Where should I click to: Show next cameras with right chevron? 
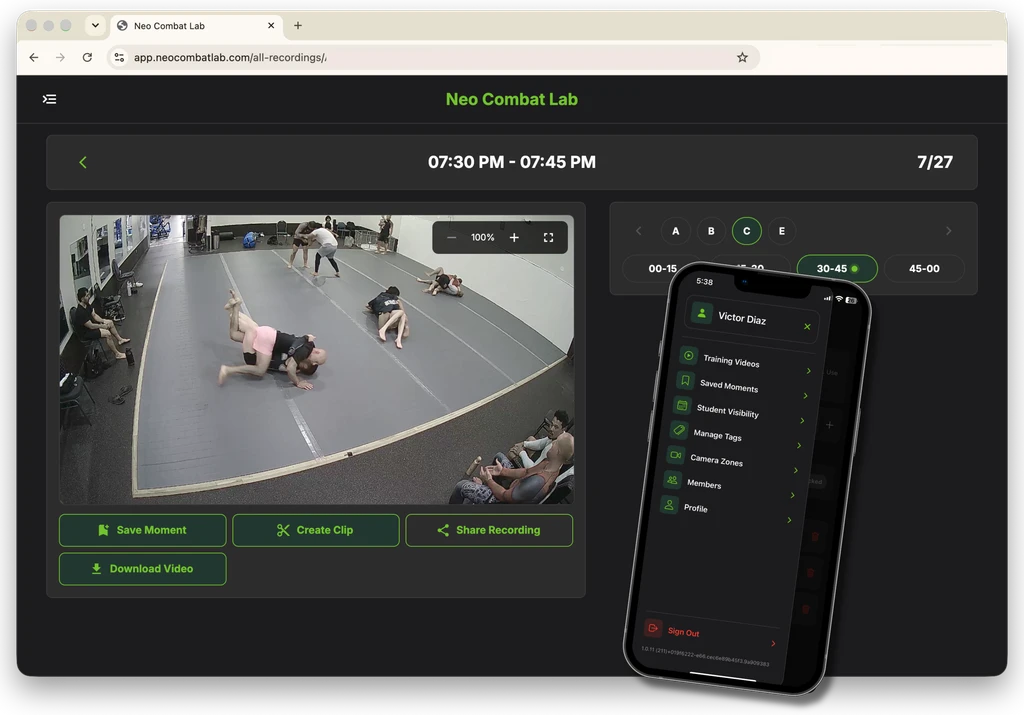(948, 231)
